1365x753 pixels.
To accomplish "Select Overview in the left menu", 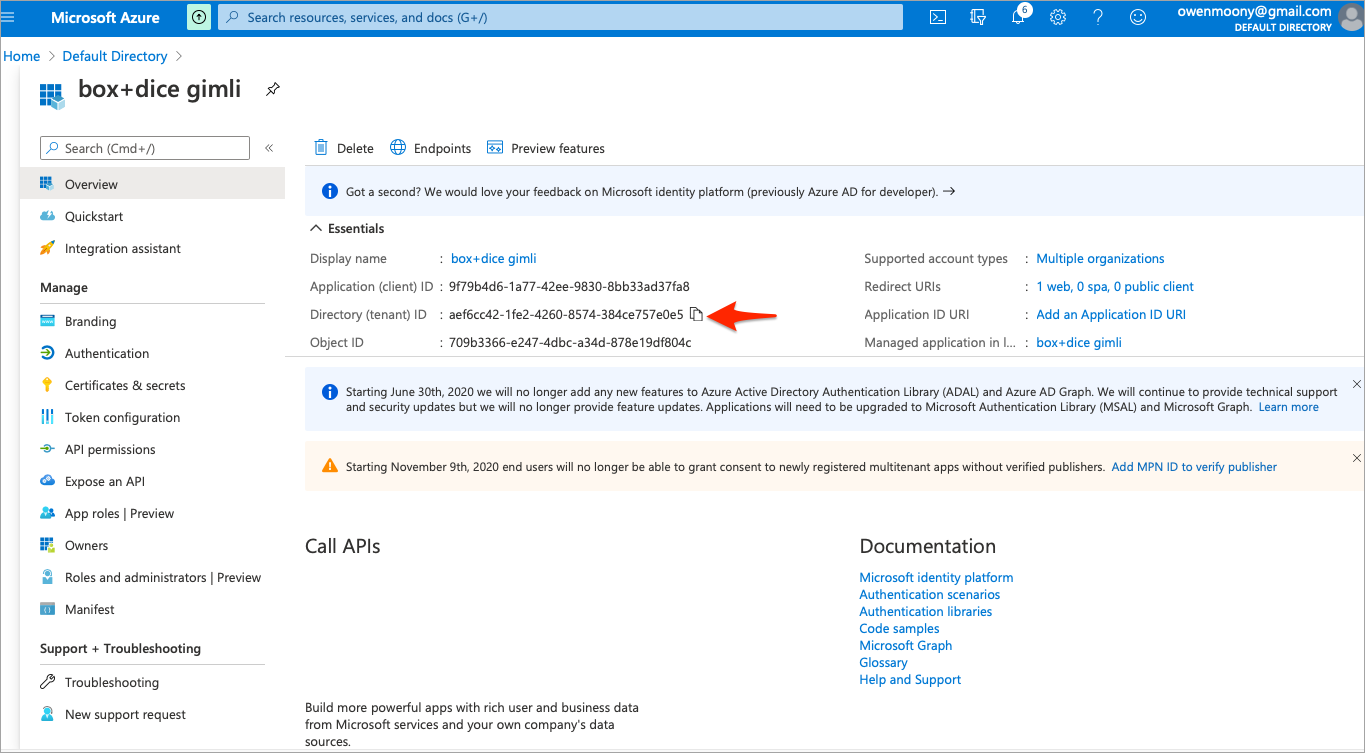I will (152, 184).
